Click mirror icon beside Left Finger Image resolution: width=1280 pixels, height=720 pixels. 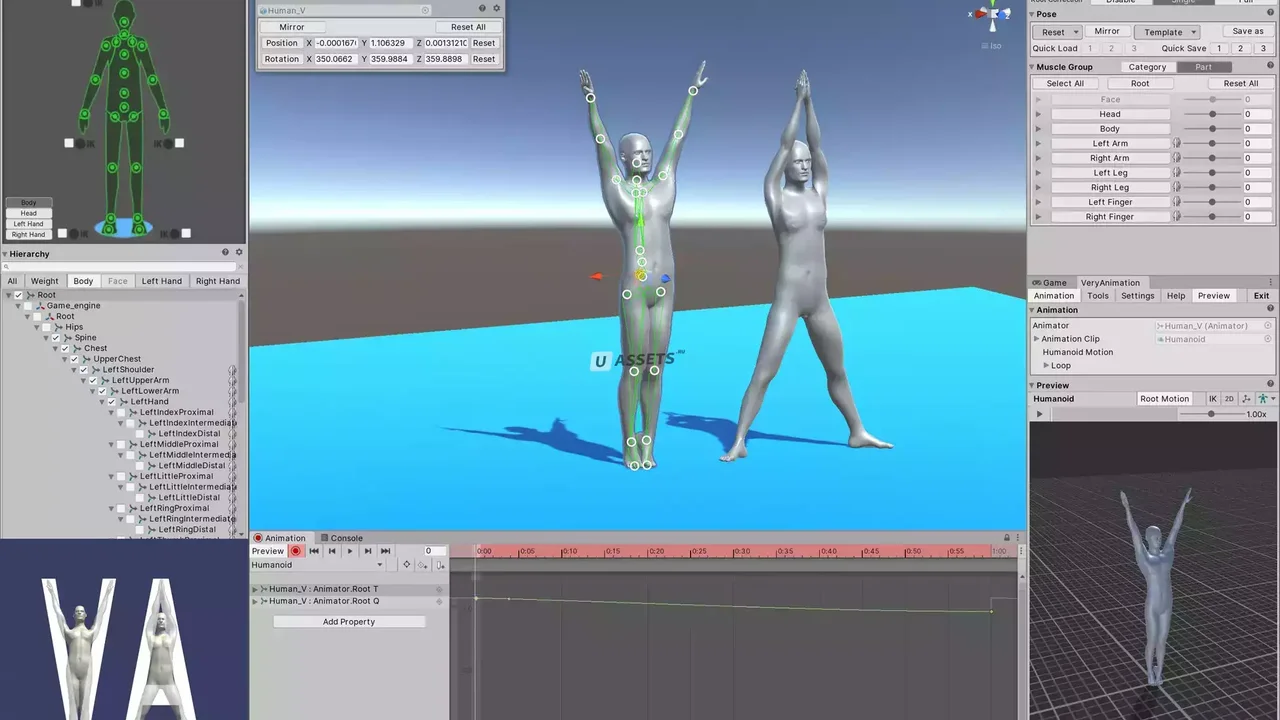[x=1177, y=202]
